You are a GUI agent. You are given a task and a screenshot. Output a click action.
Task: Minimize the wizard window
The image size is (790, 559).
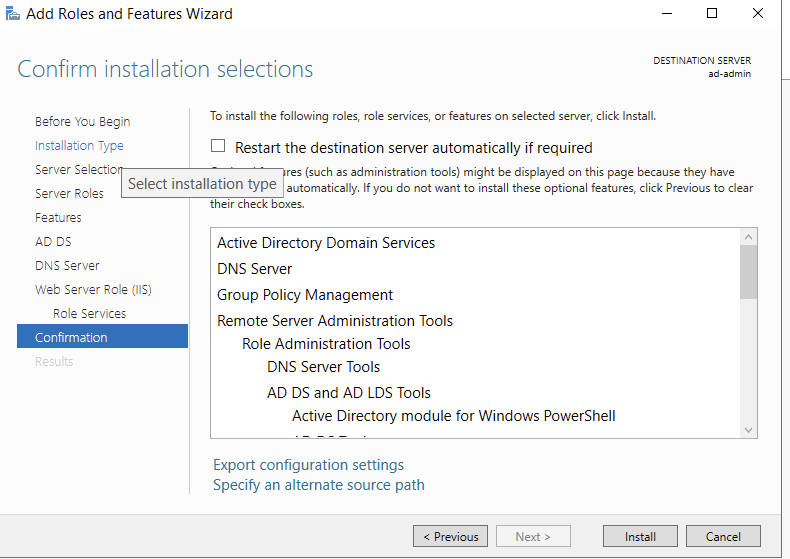pos(667,14)
